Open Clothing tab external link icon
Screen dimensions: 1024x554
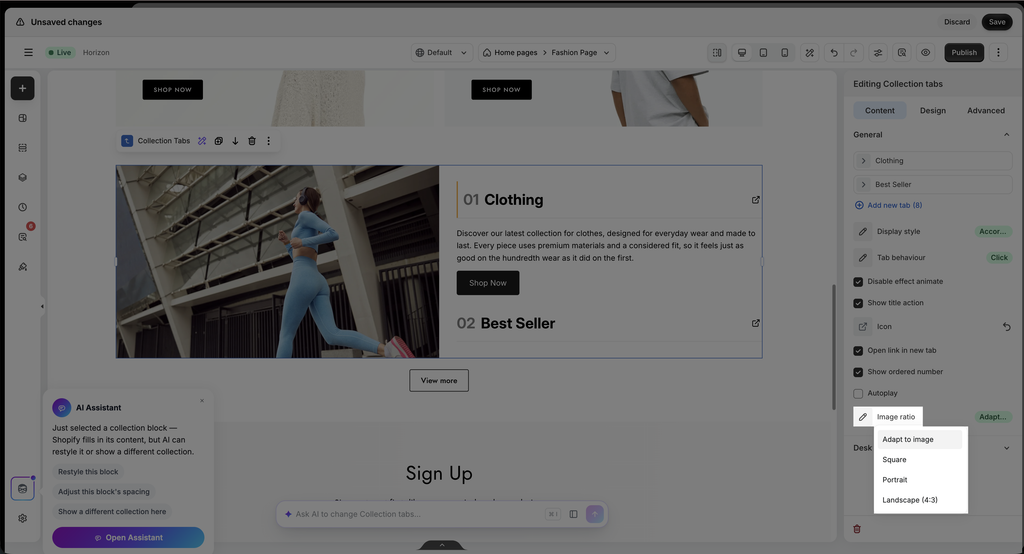coord(756,200)
